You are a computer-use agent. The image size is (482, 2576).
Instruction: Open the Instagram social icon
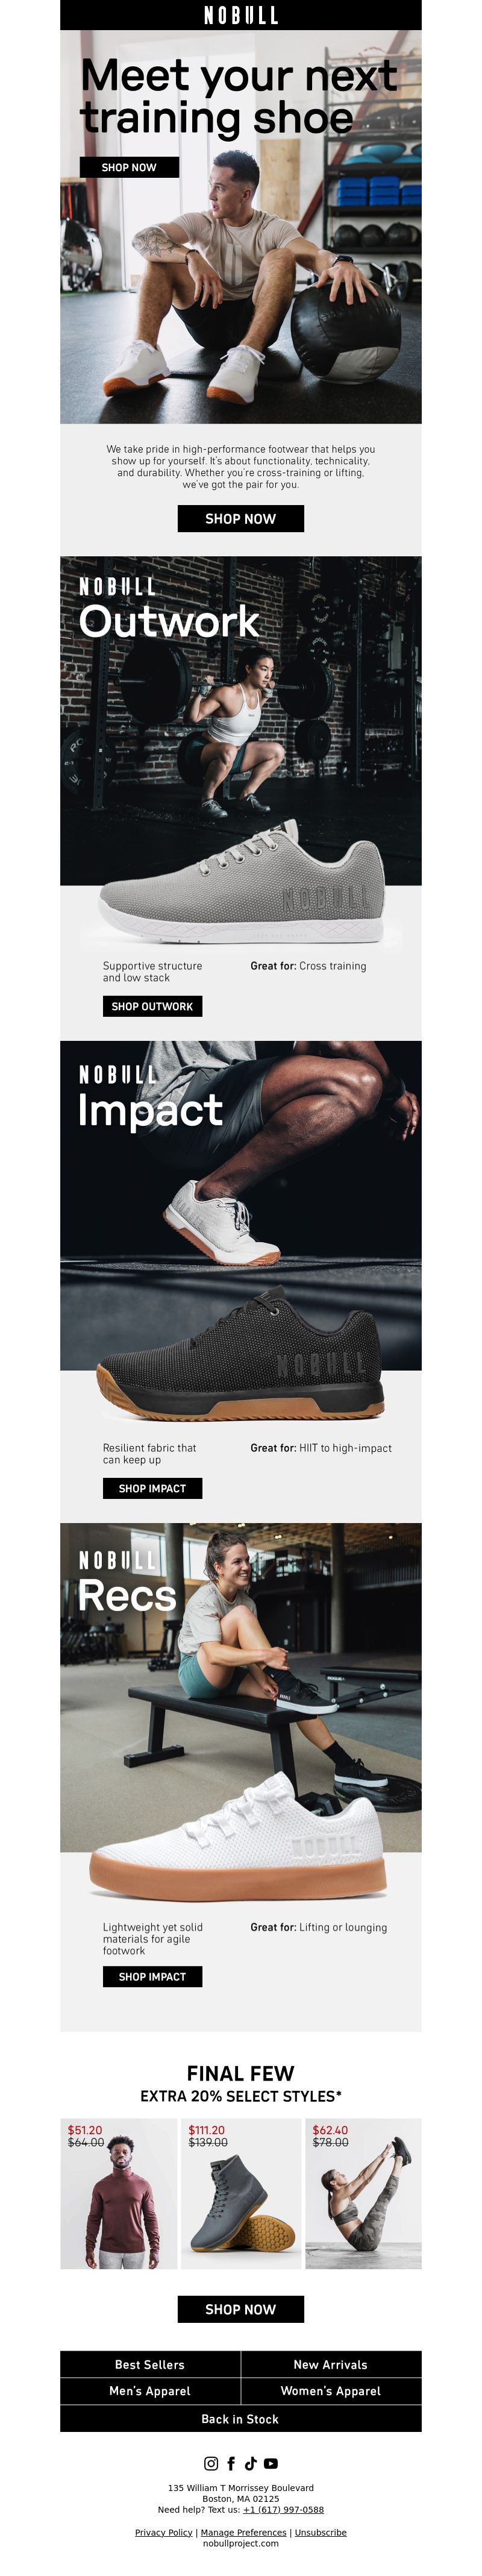tap(211, 2463)
